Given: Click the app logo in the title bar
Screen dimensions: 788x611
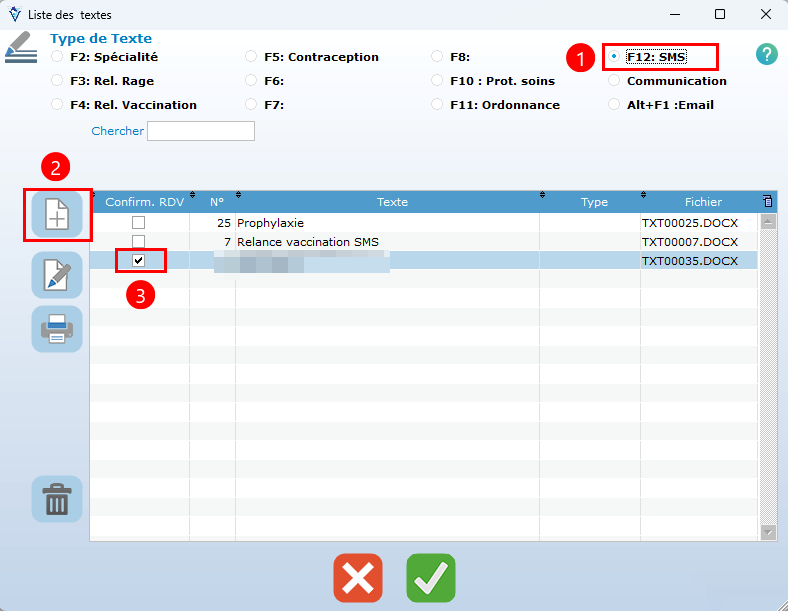Looking at the screenshot, I should pos(15,15).
